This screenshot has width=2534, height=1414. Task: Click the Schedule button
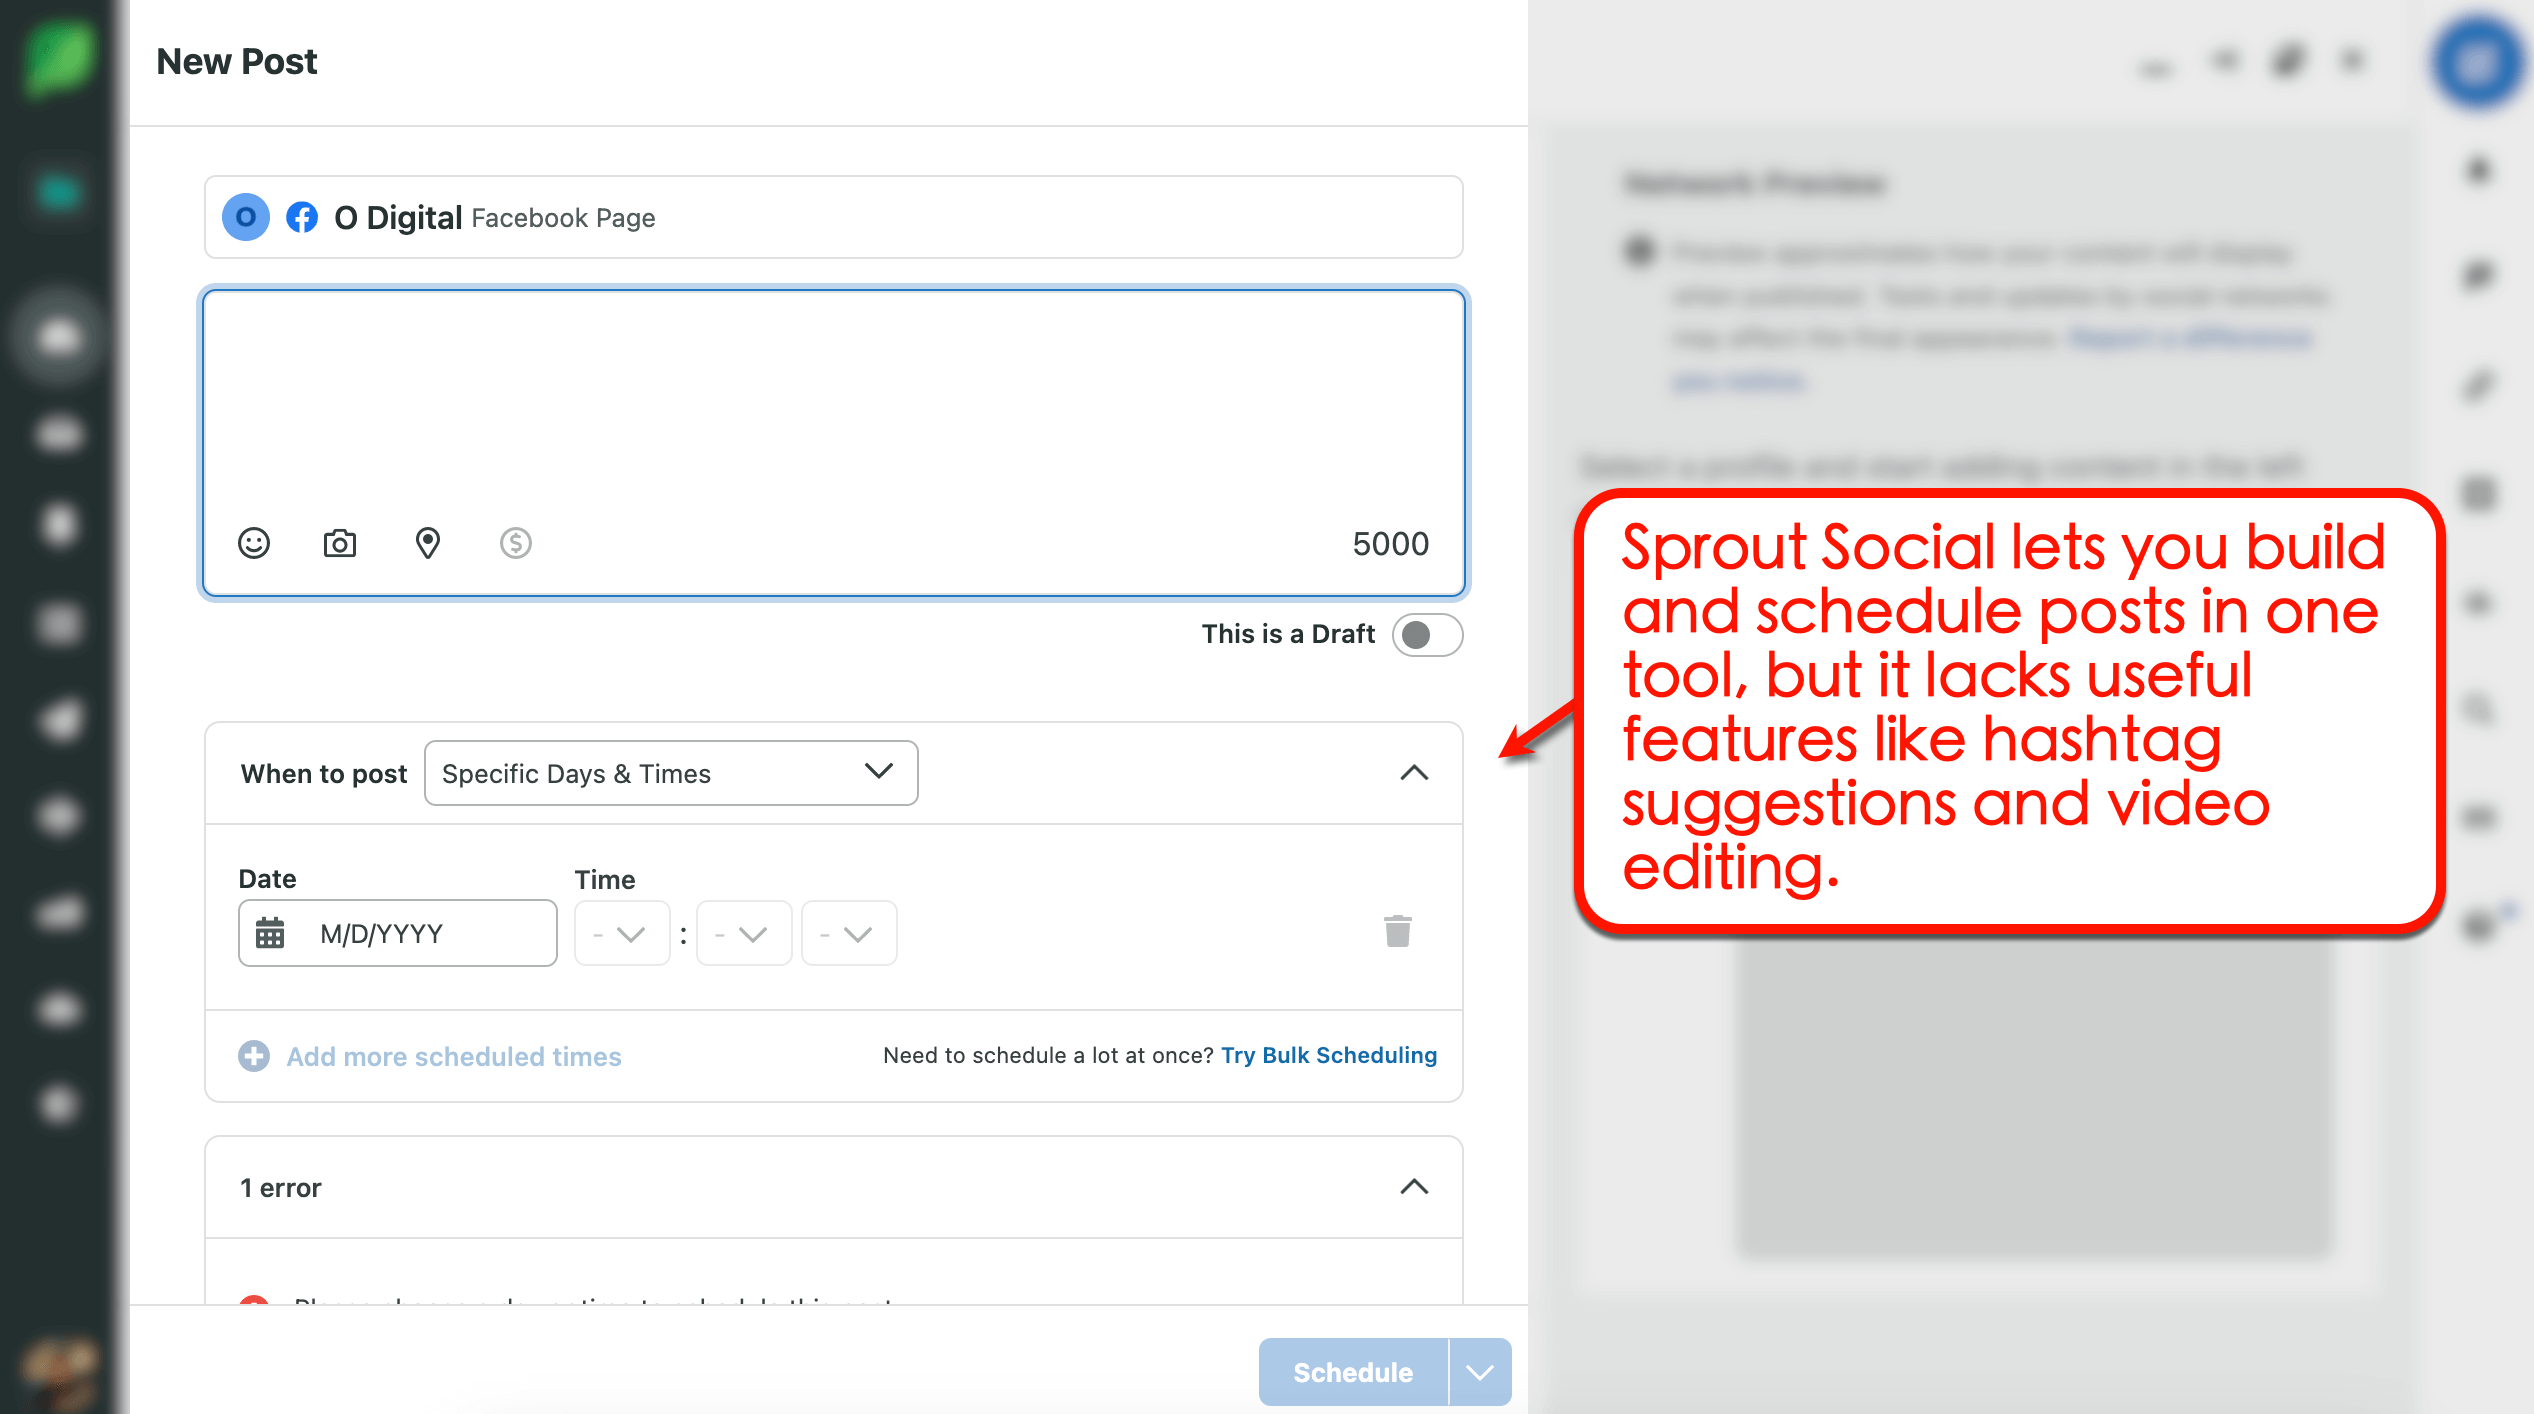[1351, 1372]
